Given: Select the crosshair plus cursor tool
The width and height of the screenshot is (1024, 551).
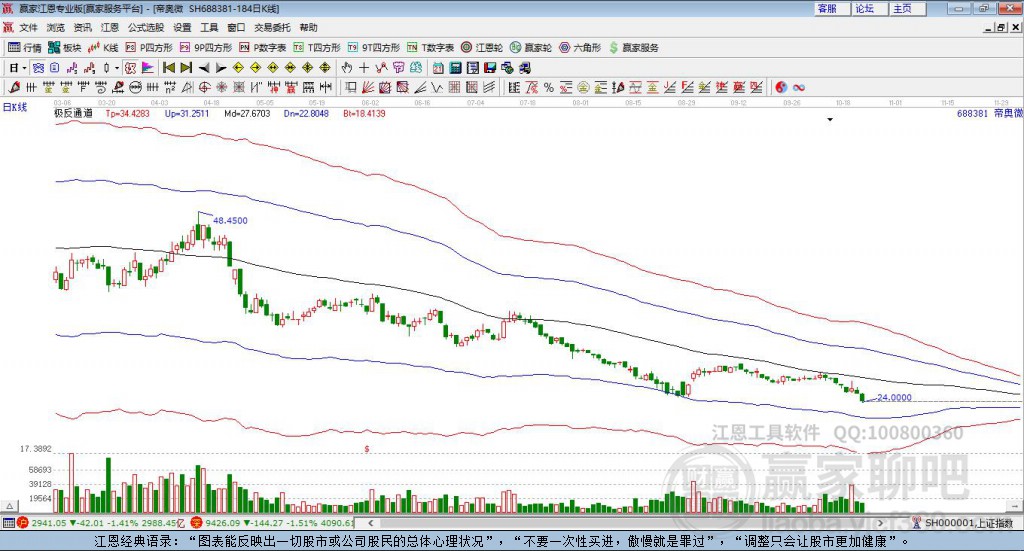Looking at the screenshot, I should [x=364, y=68].
